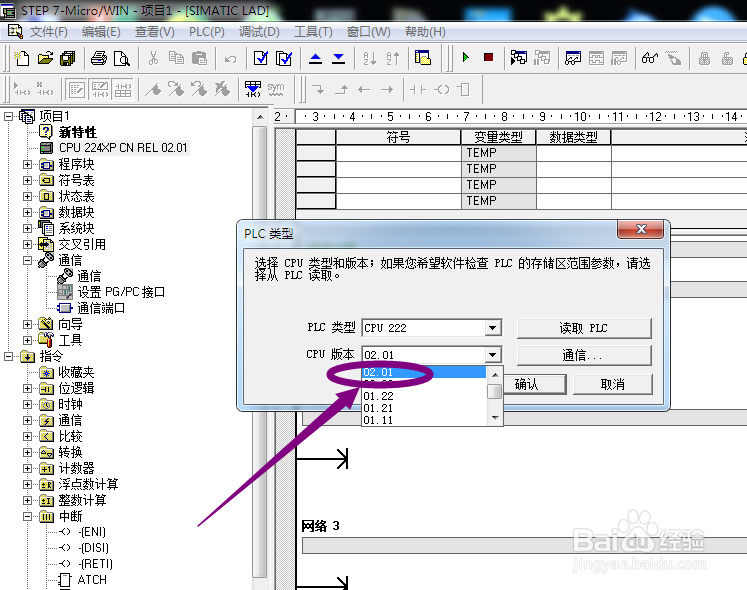747x590 pixels.
Task: Open the 帮助(H) menu
Action: pyautogui.click(x=425, y=32)
